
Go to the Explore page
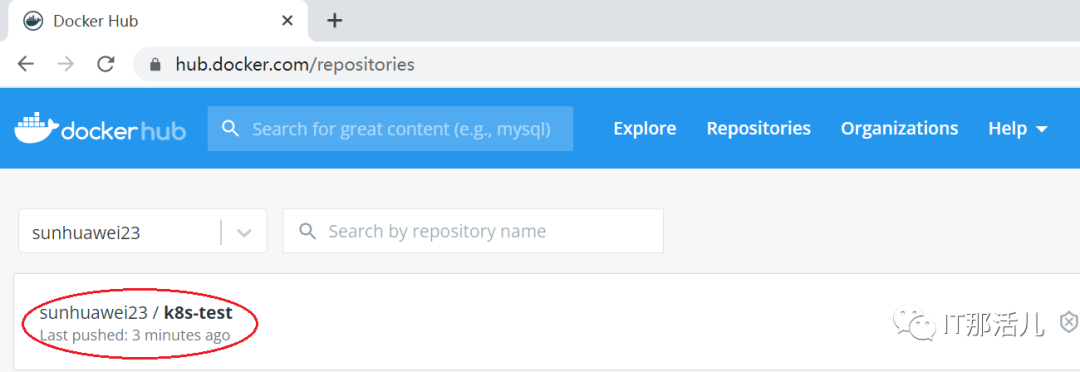point(645,128)
